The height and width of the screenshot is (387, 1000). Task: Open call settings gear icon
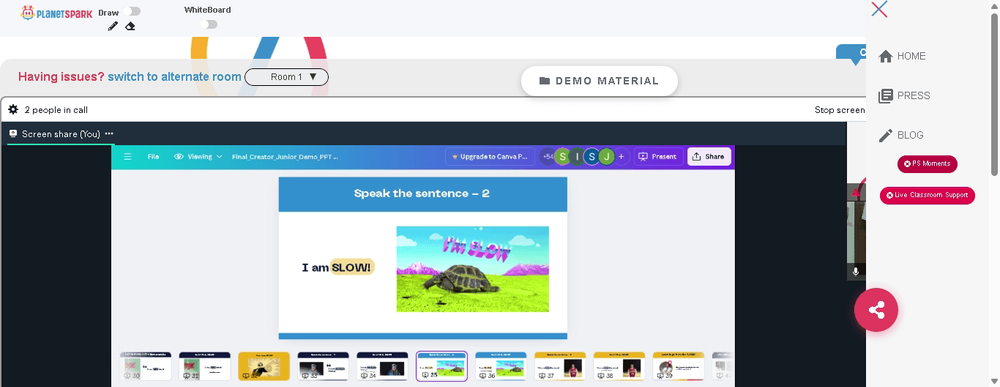[13, 110]
